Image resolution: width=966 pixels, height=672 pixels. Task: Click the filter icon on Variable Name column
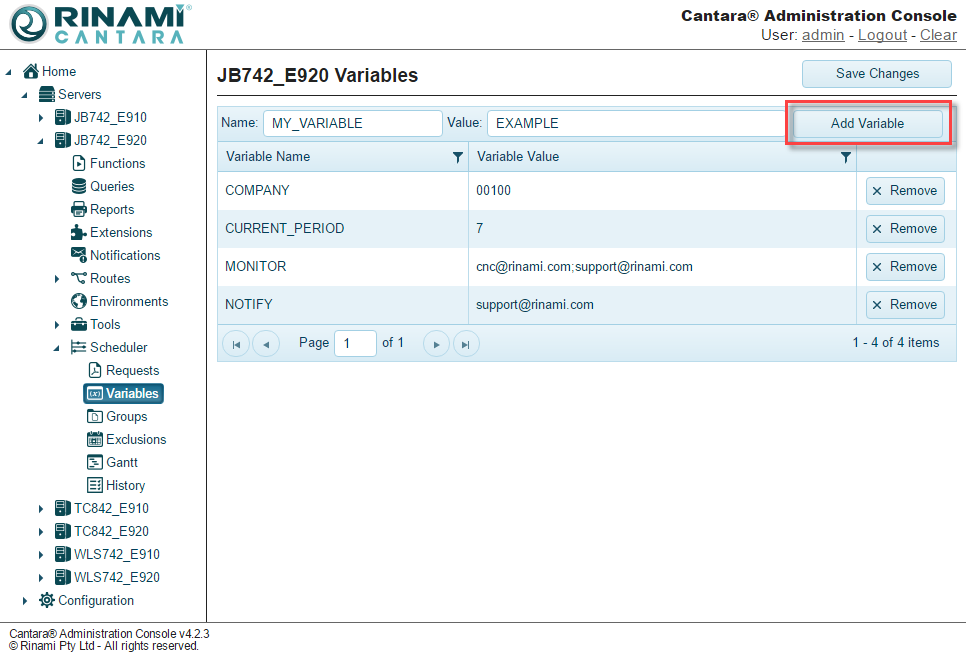coord(458,157)
